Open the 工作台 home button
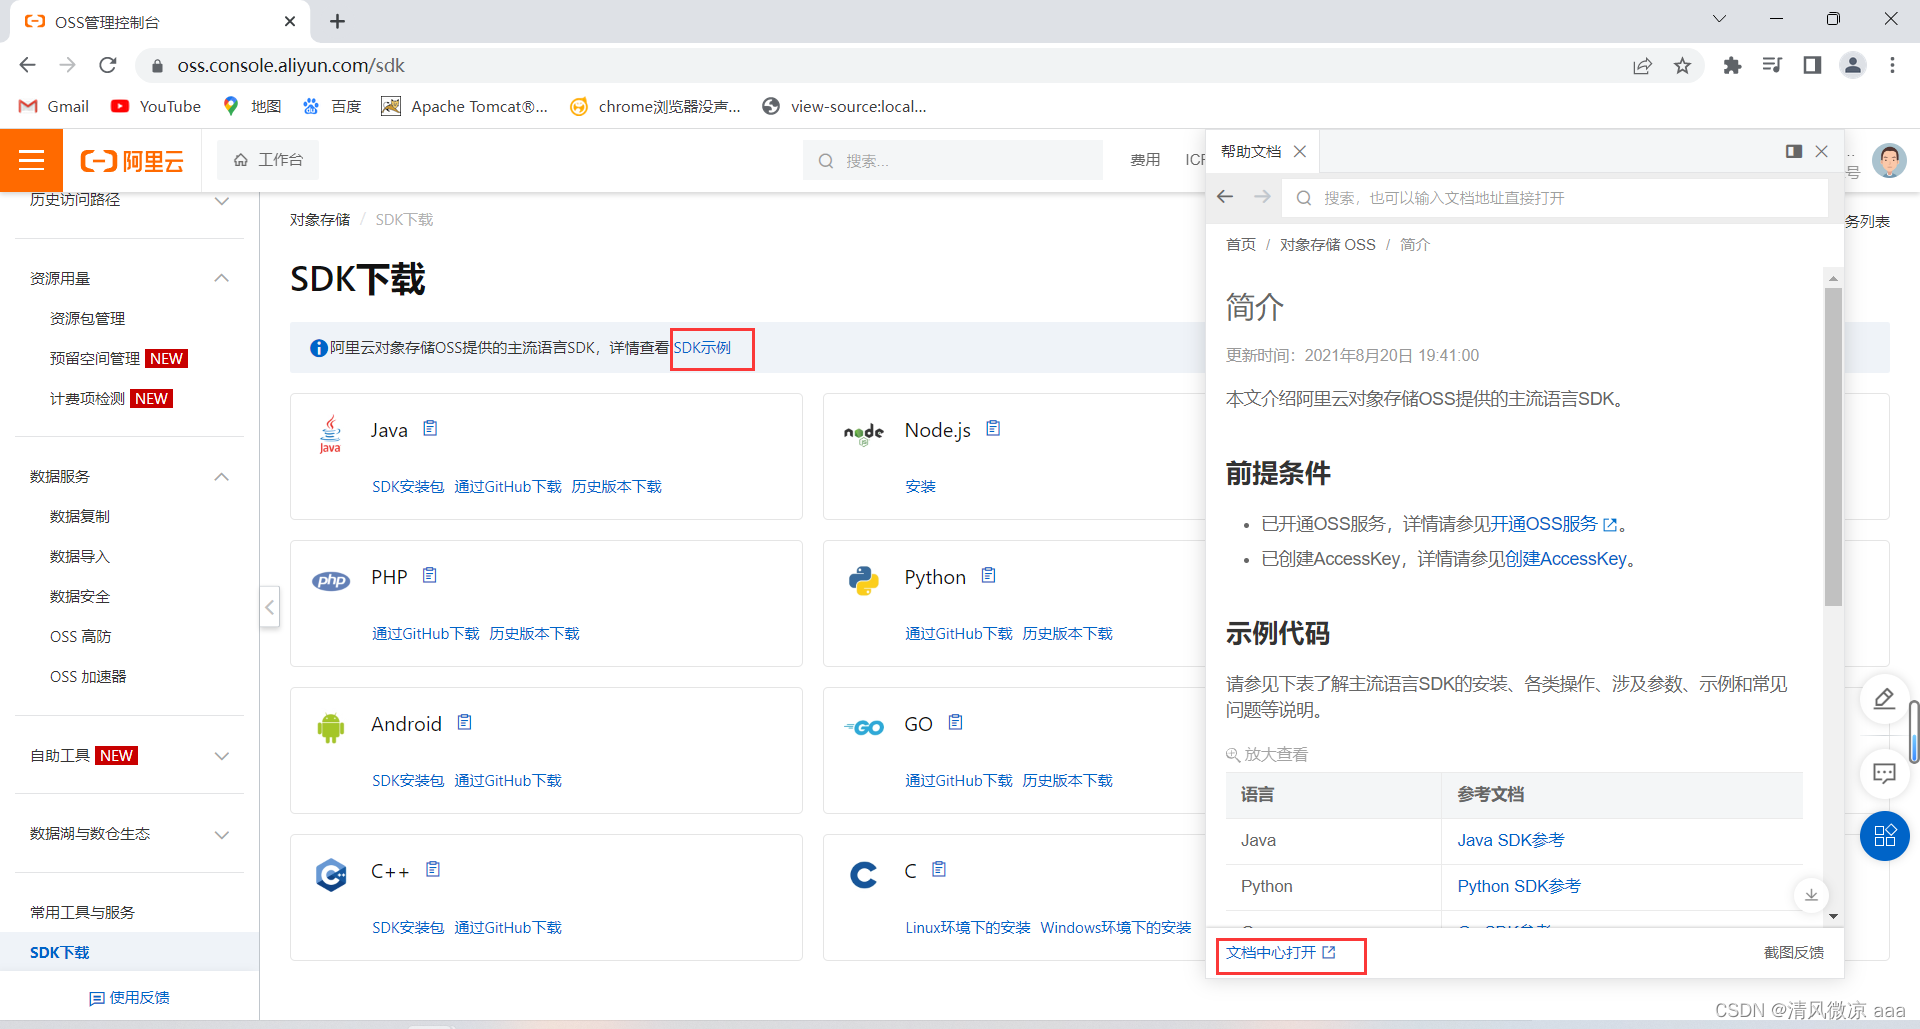1920x1029 pixels. (268, 160)
